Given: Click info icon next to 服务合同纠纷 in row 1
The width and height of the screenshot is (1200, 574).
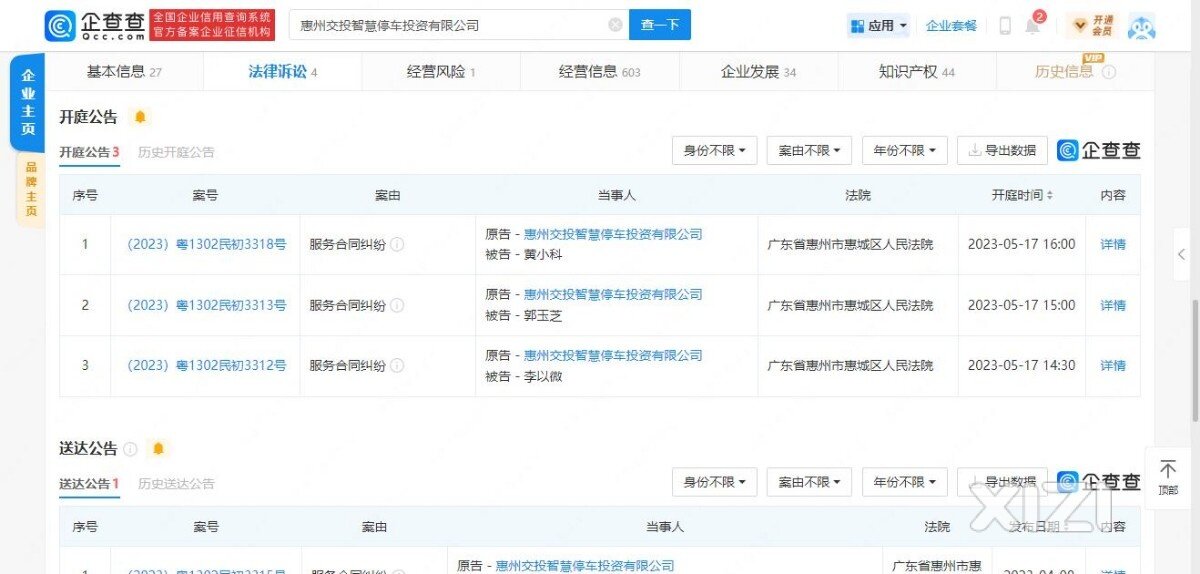Looking at the screenshot, I should [x=396, y=244].
